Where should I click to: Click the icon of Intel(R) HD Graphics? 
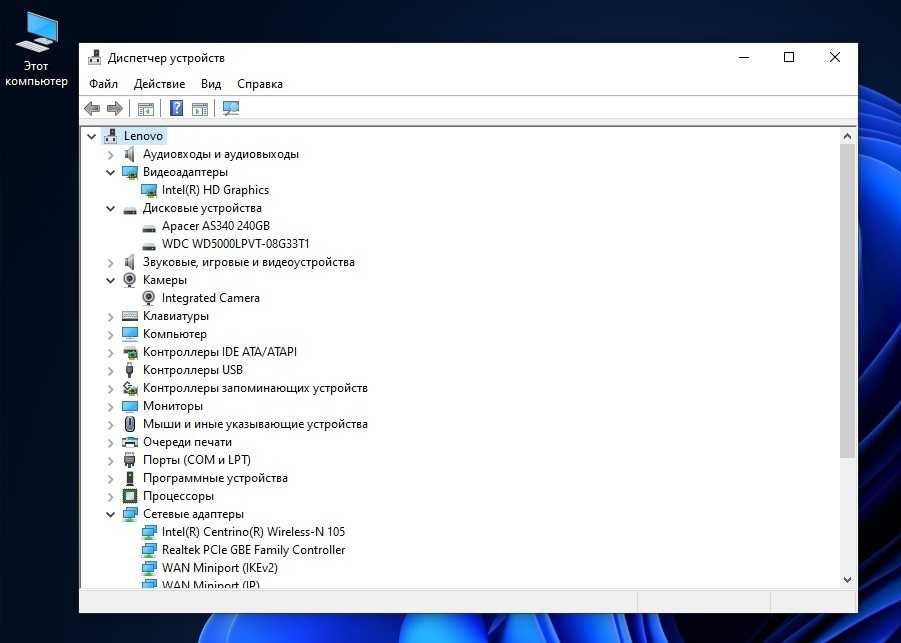(x=149, y=190)
